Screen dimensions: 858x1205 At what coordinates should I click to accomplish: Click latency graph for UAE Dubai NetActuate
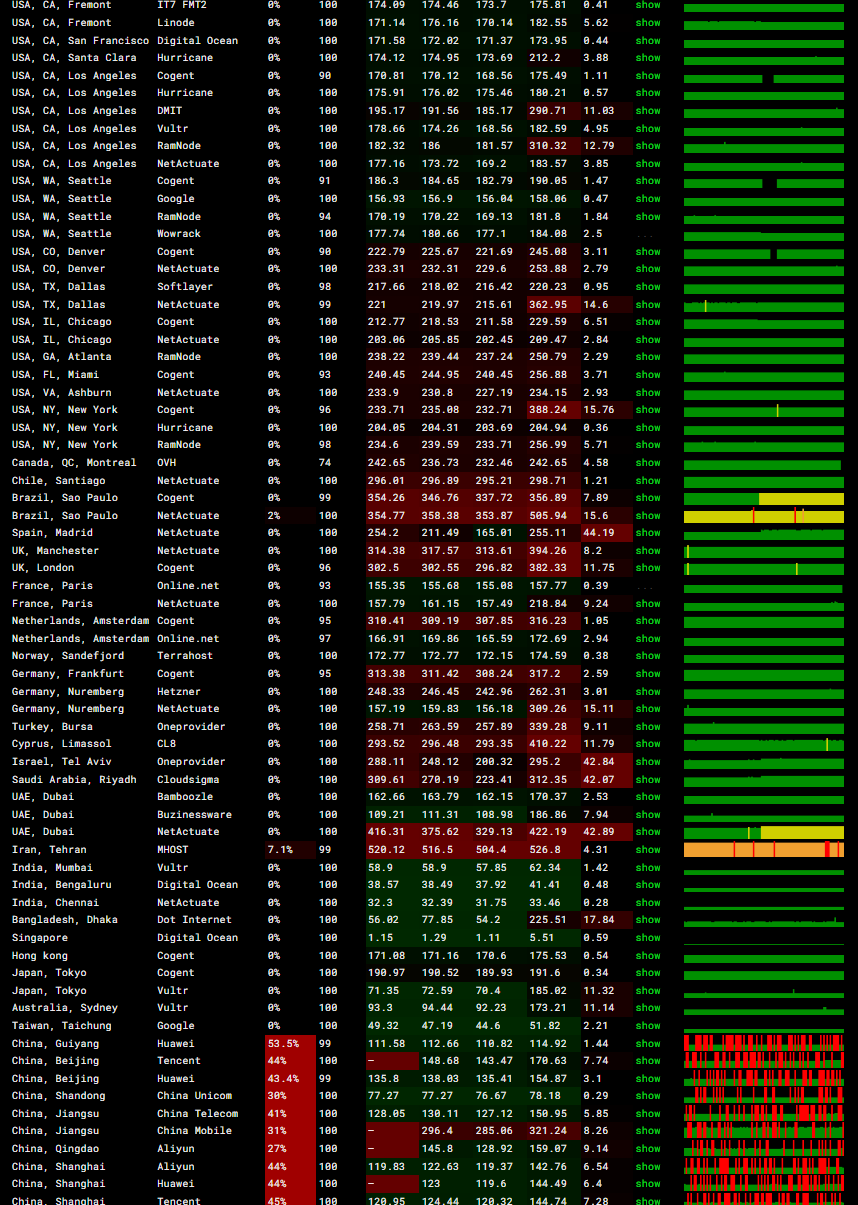tap(764, 832)
